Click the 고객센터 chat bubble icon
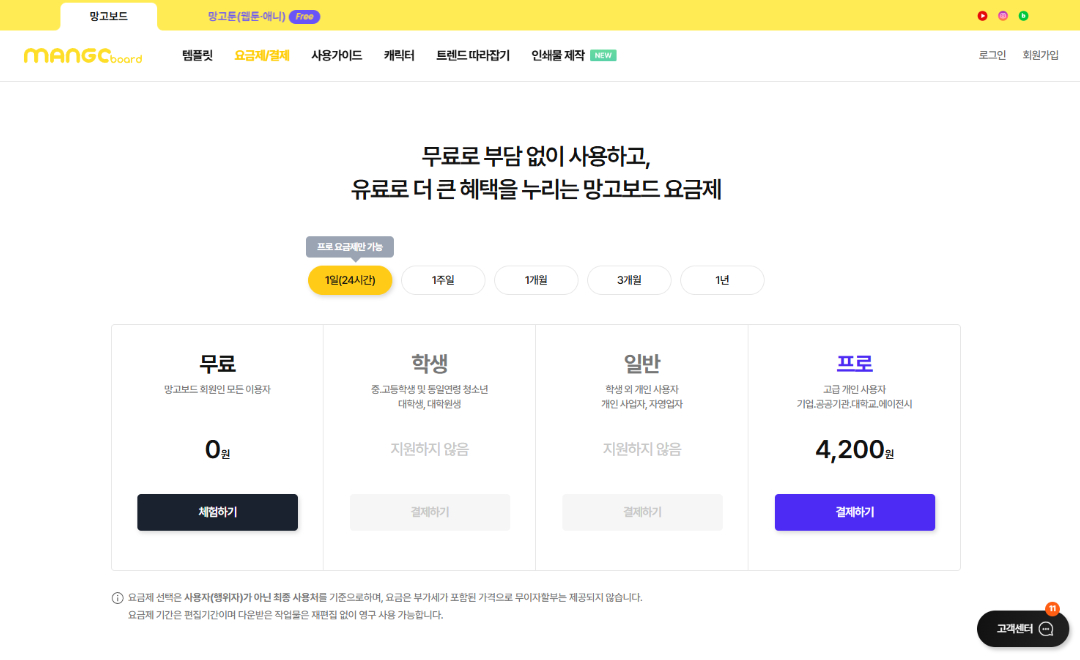1080x660 pixels. pyautogui.click(x=1046, y=629)
